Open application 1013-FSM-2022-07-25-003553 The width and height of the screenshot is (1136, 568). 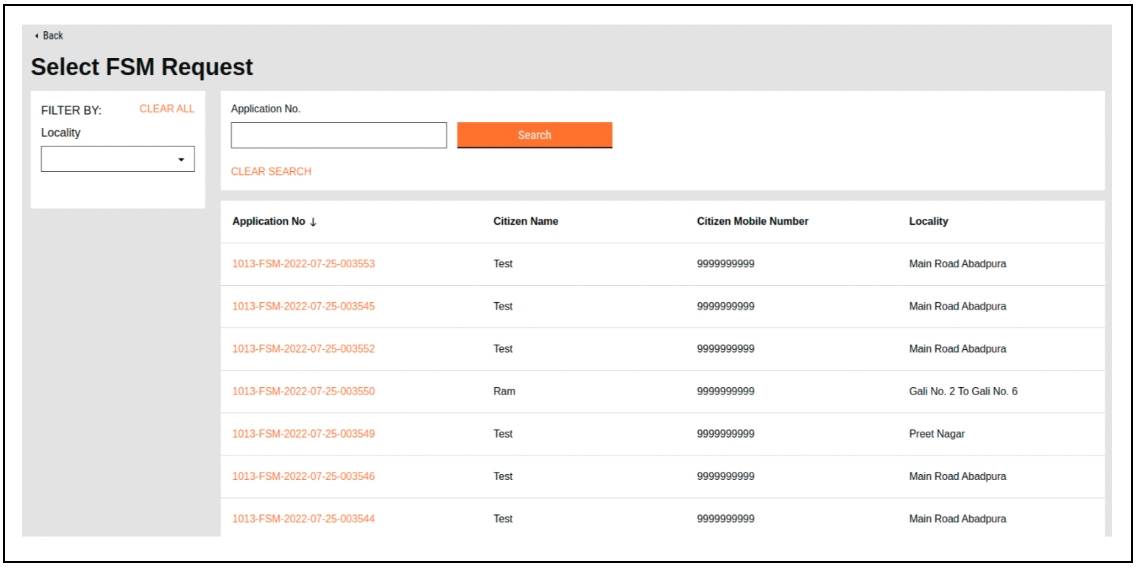pos(303,264)
